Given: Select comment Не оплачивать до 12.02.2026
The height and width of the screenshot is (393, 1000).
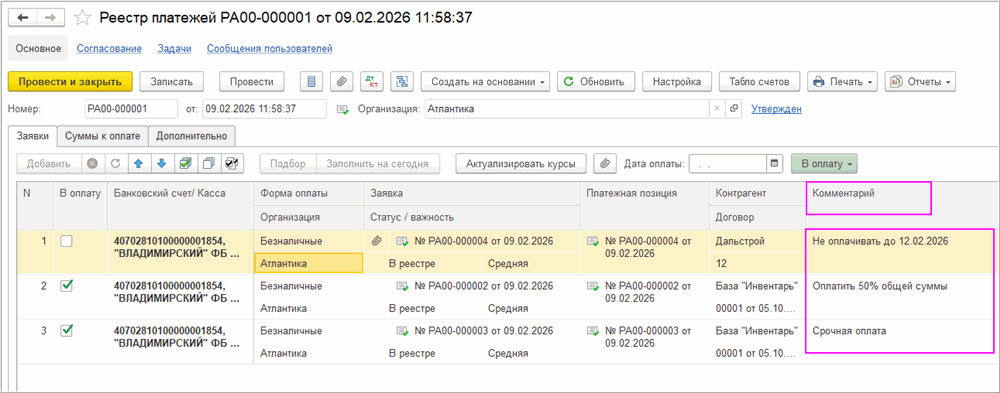Looking at the screenshot, I should tap(880, 241).
